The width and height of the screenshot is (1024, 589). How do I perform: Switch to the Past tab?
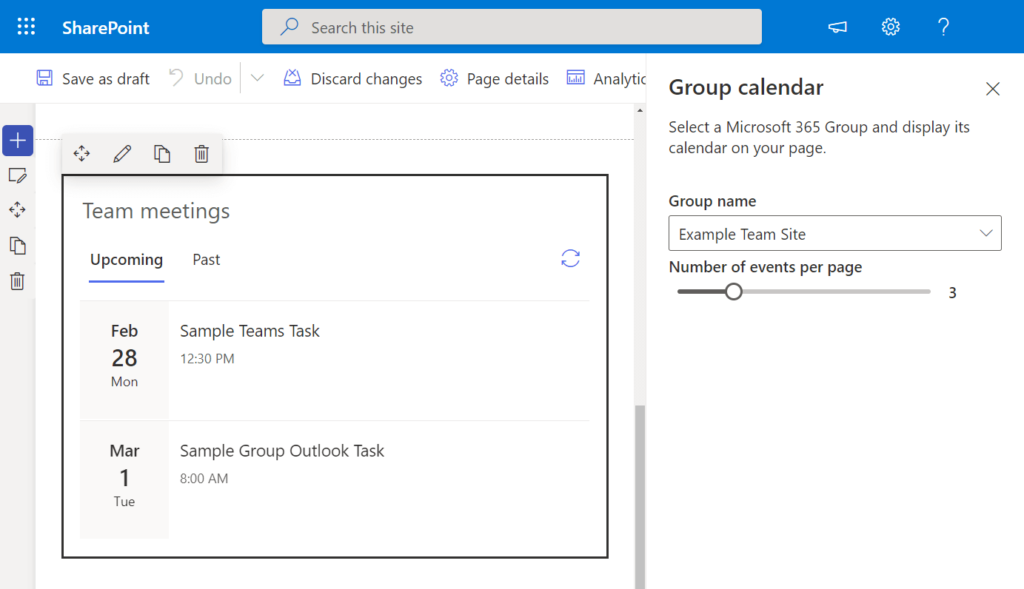206,260
